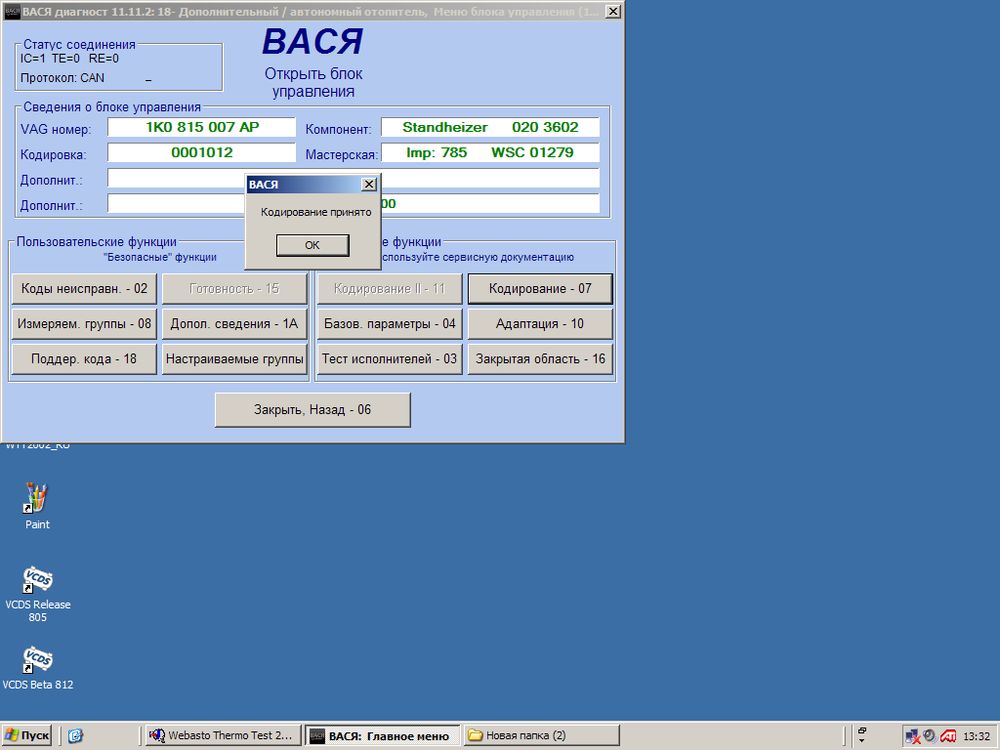Select the VAG номер field 1K0 815 007 AP
Image resolution: width=1000 pixels, height=750 pixels.
point(202,127)
